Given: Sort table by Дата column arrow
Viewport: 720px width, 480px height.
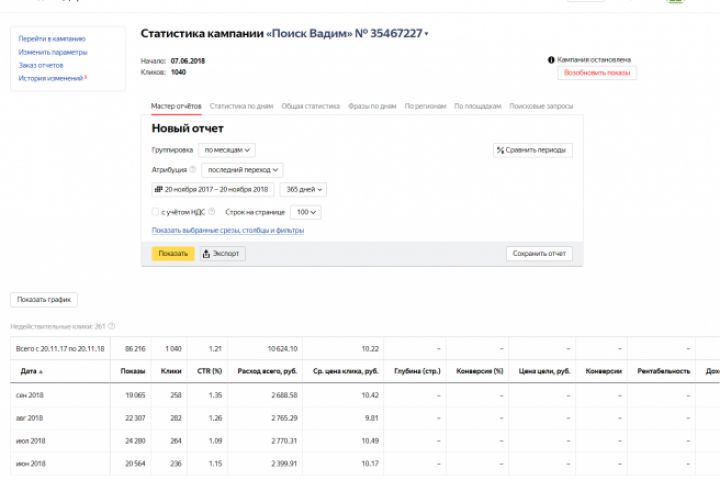Looking at the screenshot, I should pyautogui.click(x=41, y=371).
